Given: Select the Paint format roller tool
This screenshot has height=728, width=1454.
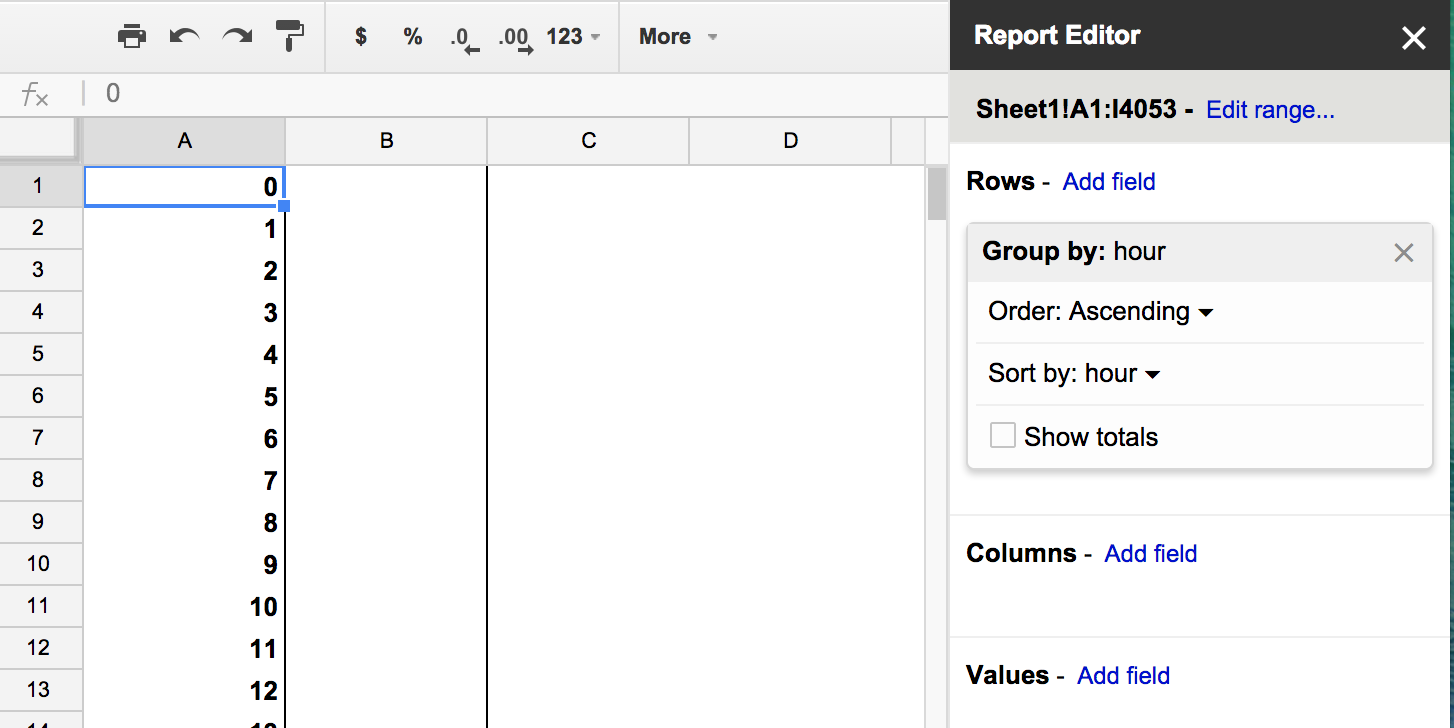Looking at the screenshot, I should (x=290, y=36).
